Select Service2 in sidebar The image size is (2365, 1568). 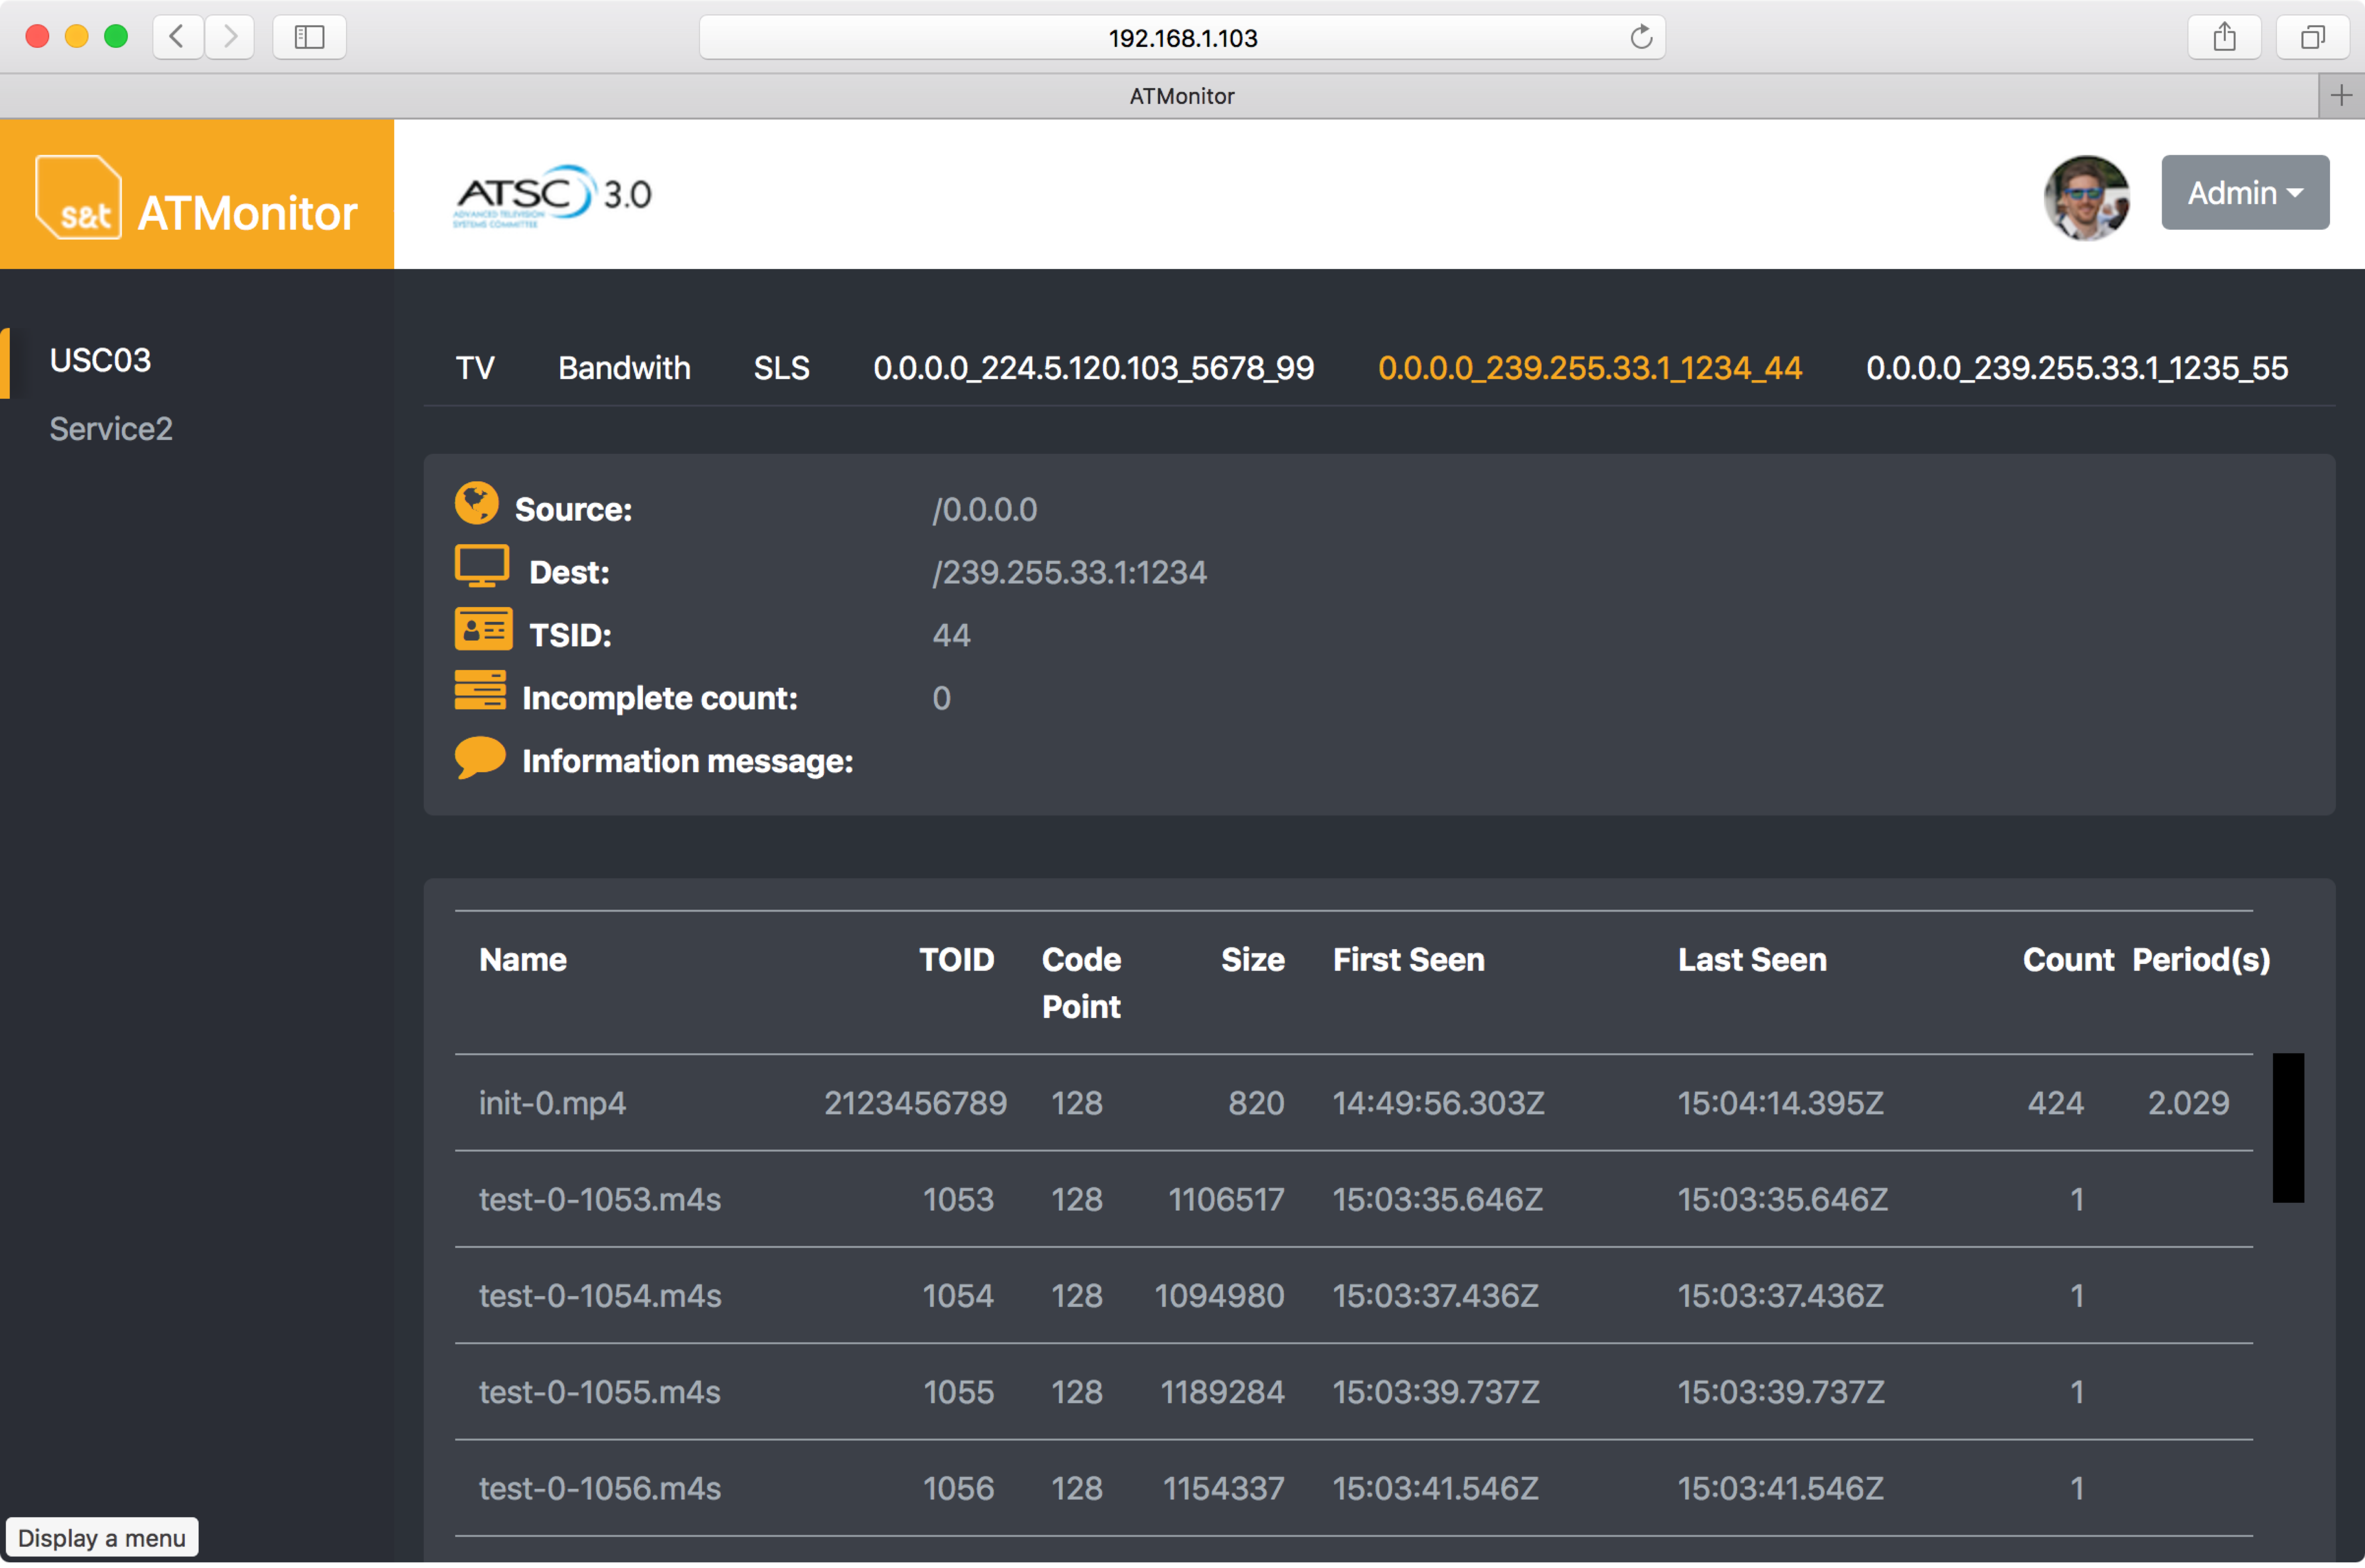click(x=111, y=429)
